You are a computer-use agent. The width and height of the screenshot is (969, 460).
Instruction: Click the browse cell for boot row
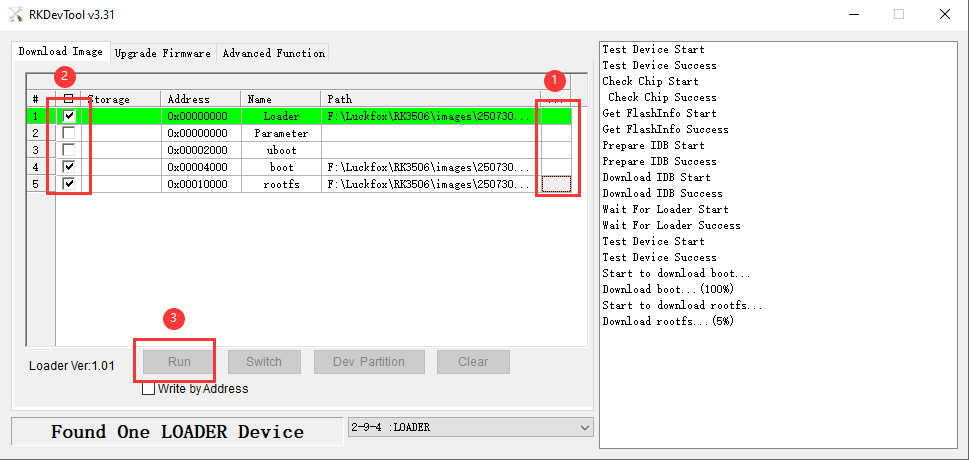coord(556,167)
